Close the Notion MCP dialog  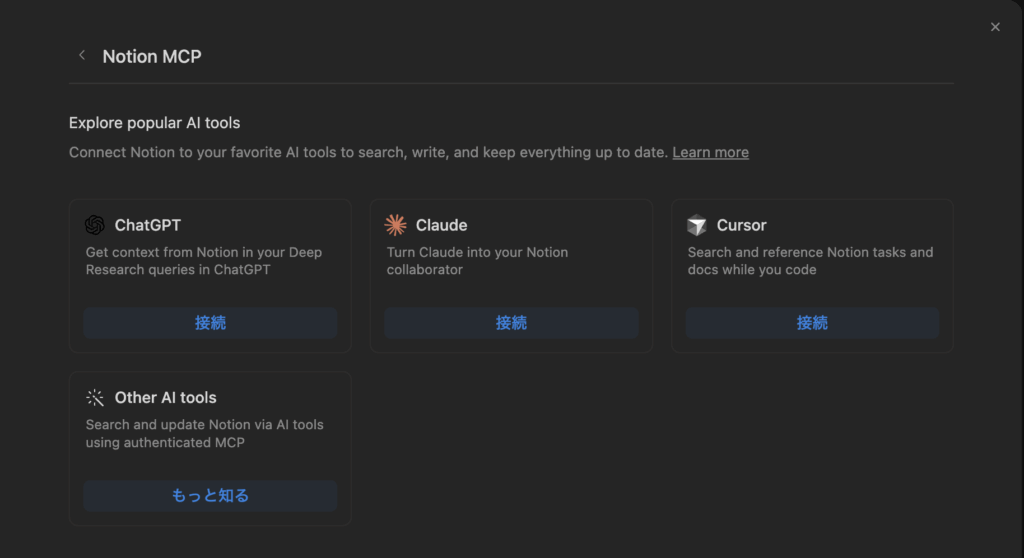(x=995, y=27)
